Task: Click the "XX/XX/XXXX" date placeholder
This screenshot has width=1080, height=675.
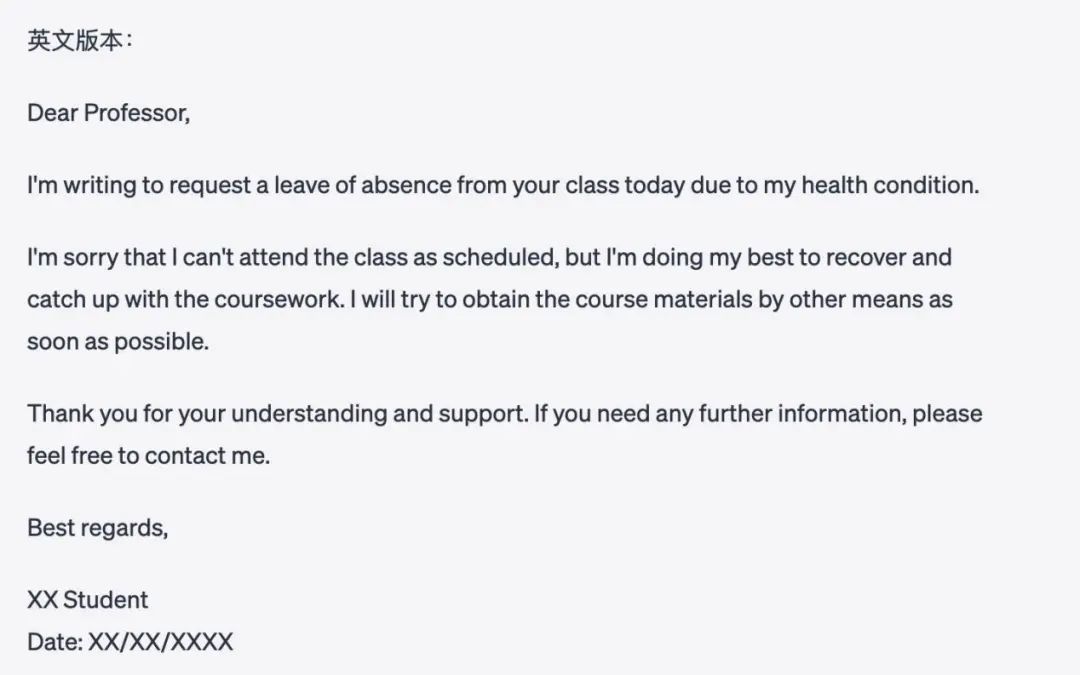Action: [x=161, y=641]
